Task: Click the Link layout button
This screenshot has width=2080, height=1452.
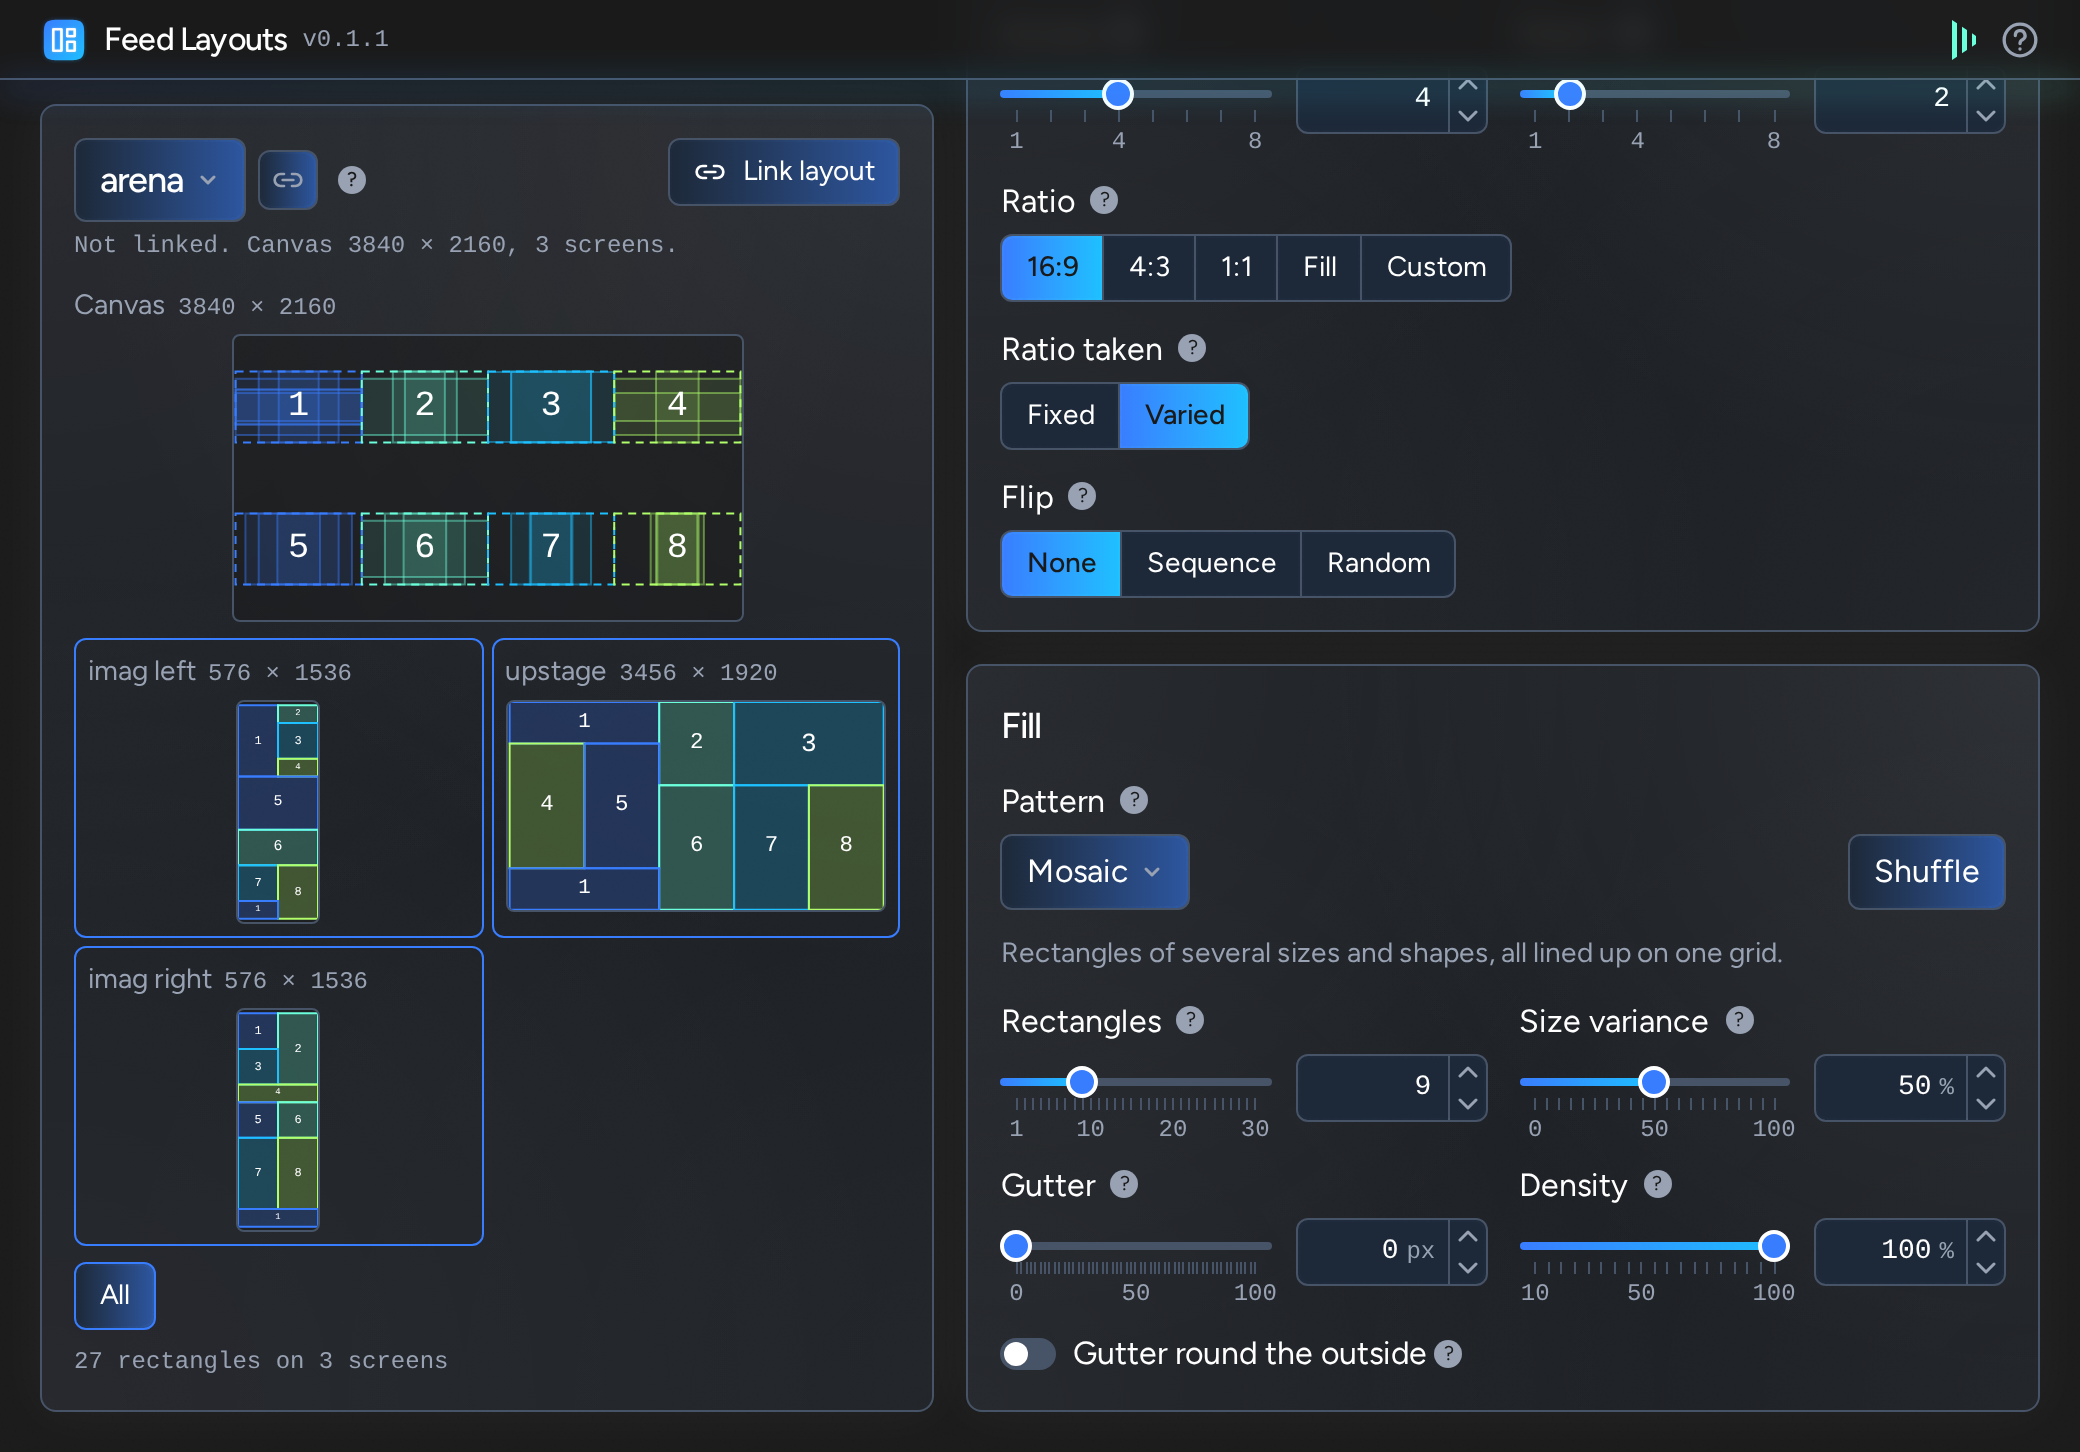Action: point(784,172)
